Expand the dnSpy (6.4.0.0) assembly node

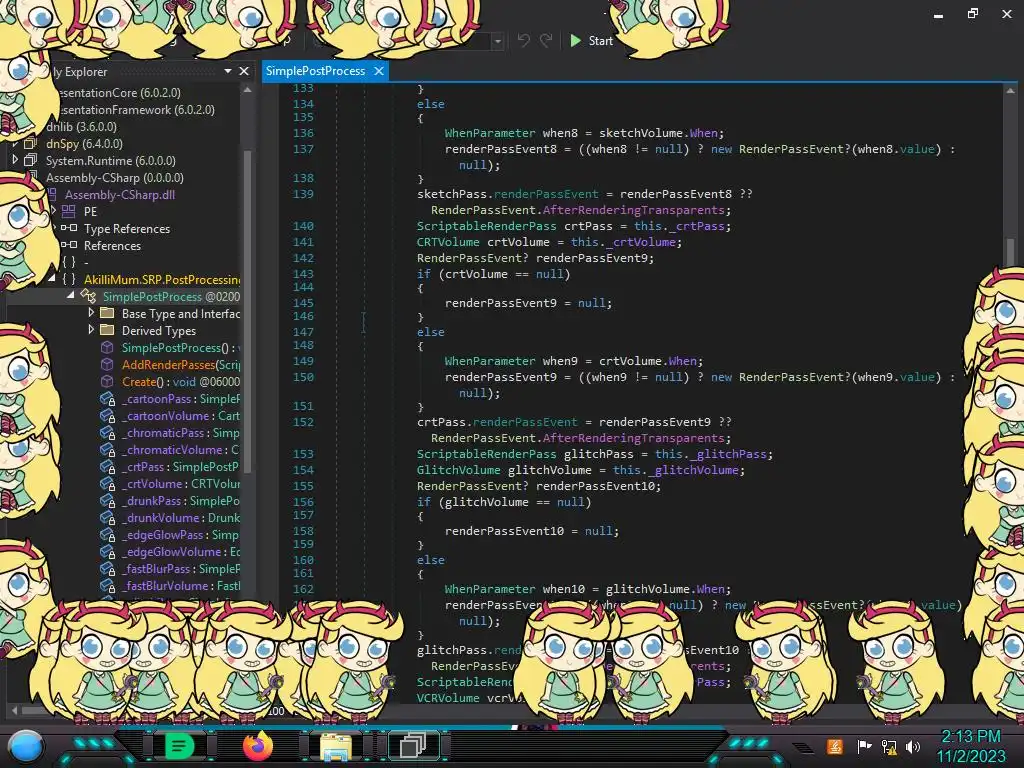[x=15, y=143]
